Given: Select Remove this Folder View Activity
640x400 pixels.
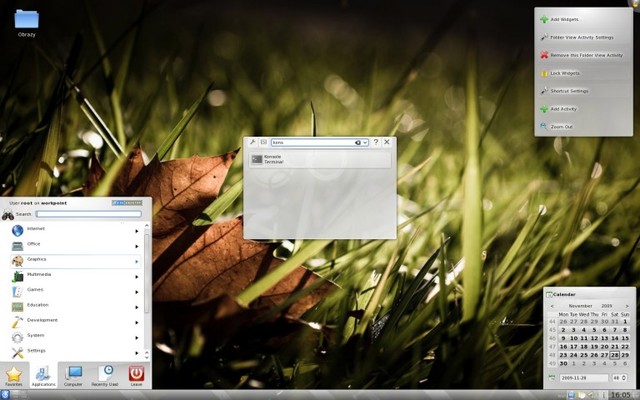Looking at the screenshot, I should tap(583, 55).
